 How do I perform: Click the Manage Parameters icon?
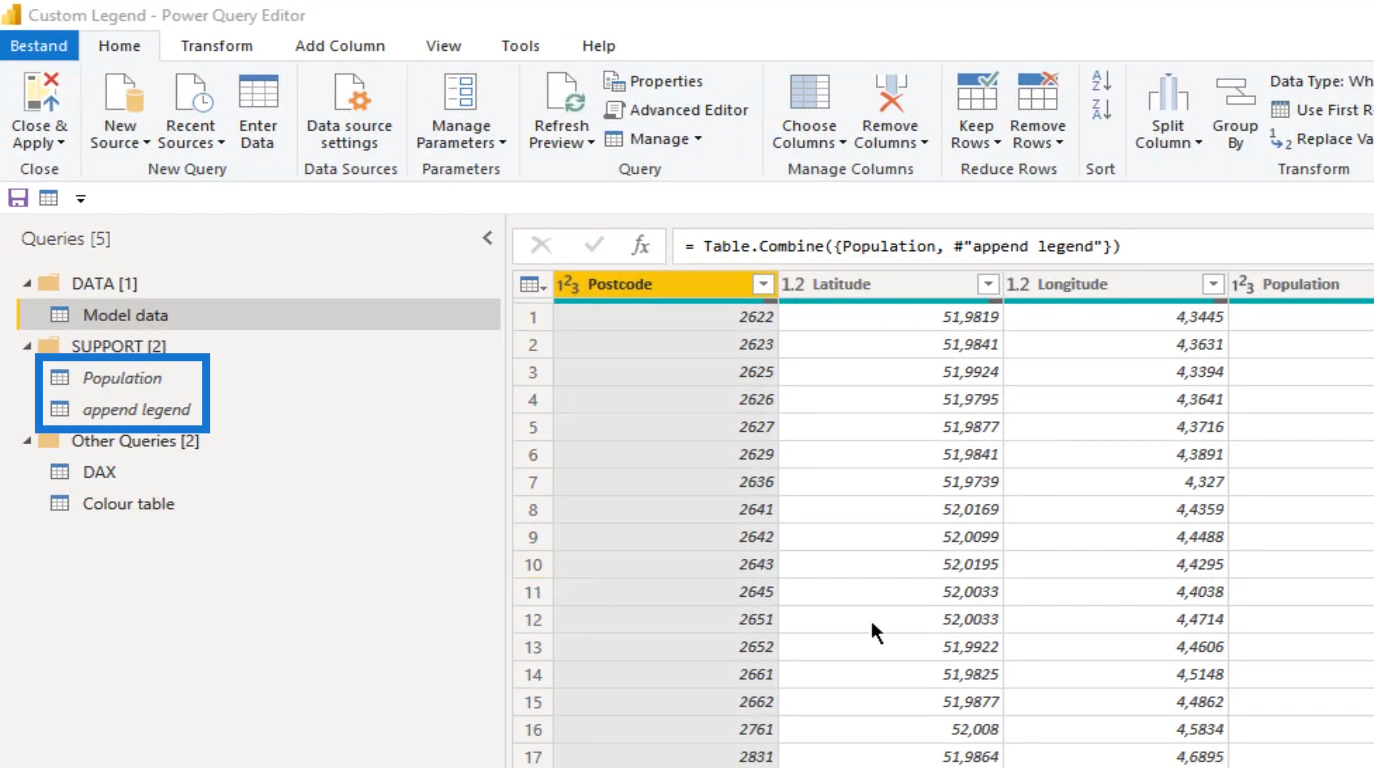[460, 92]
